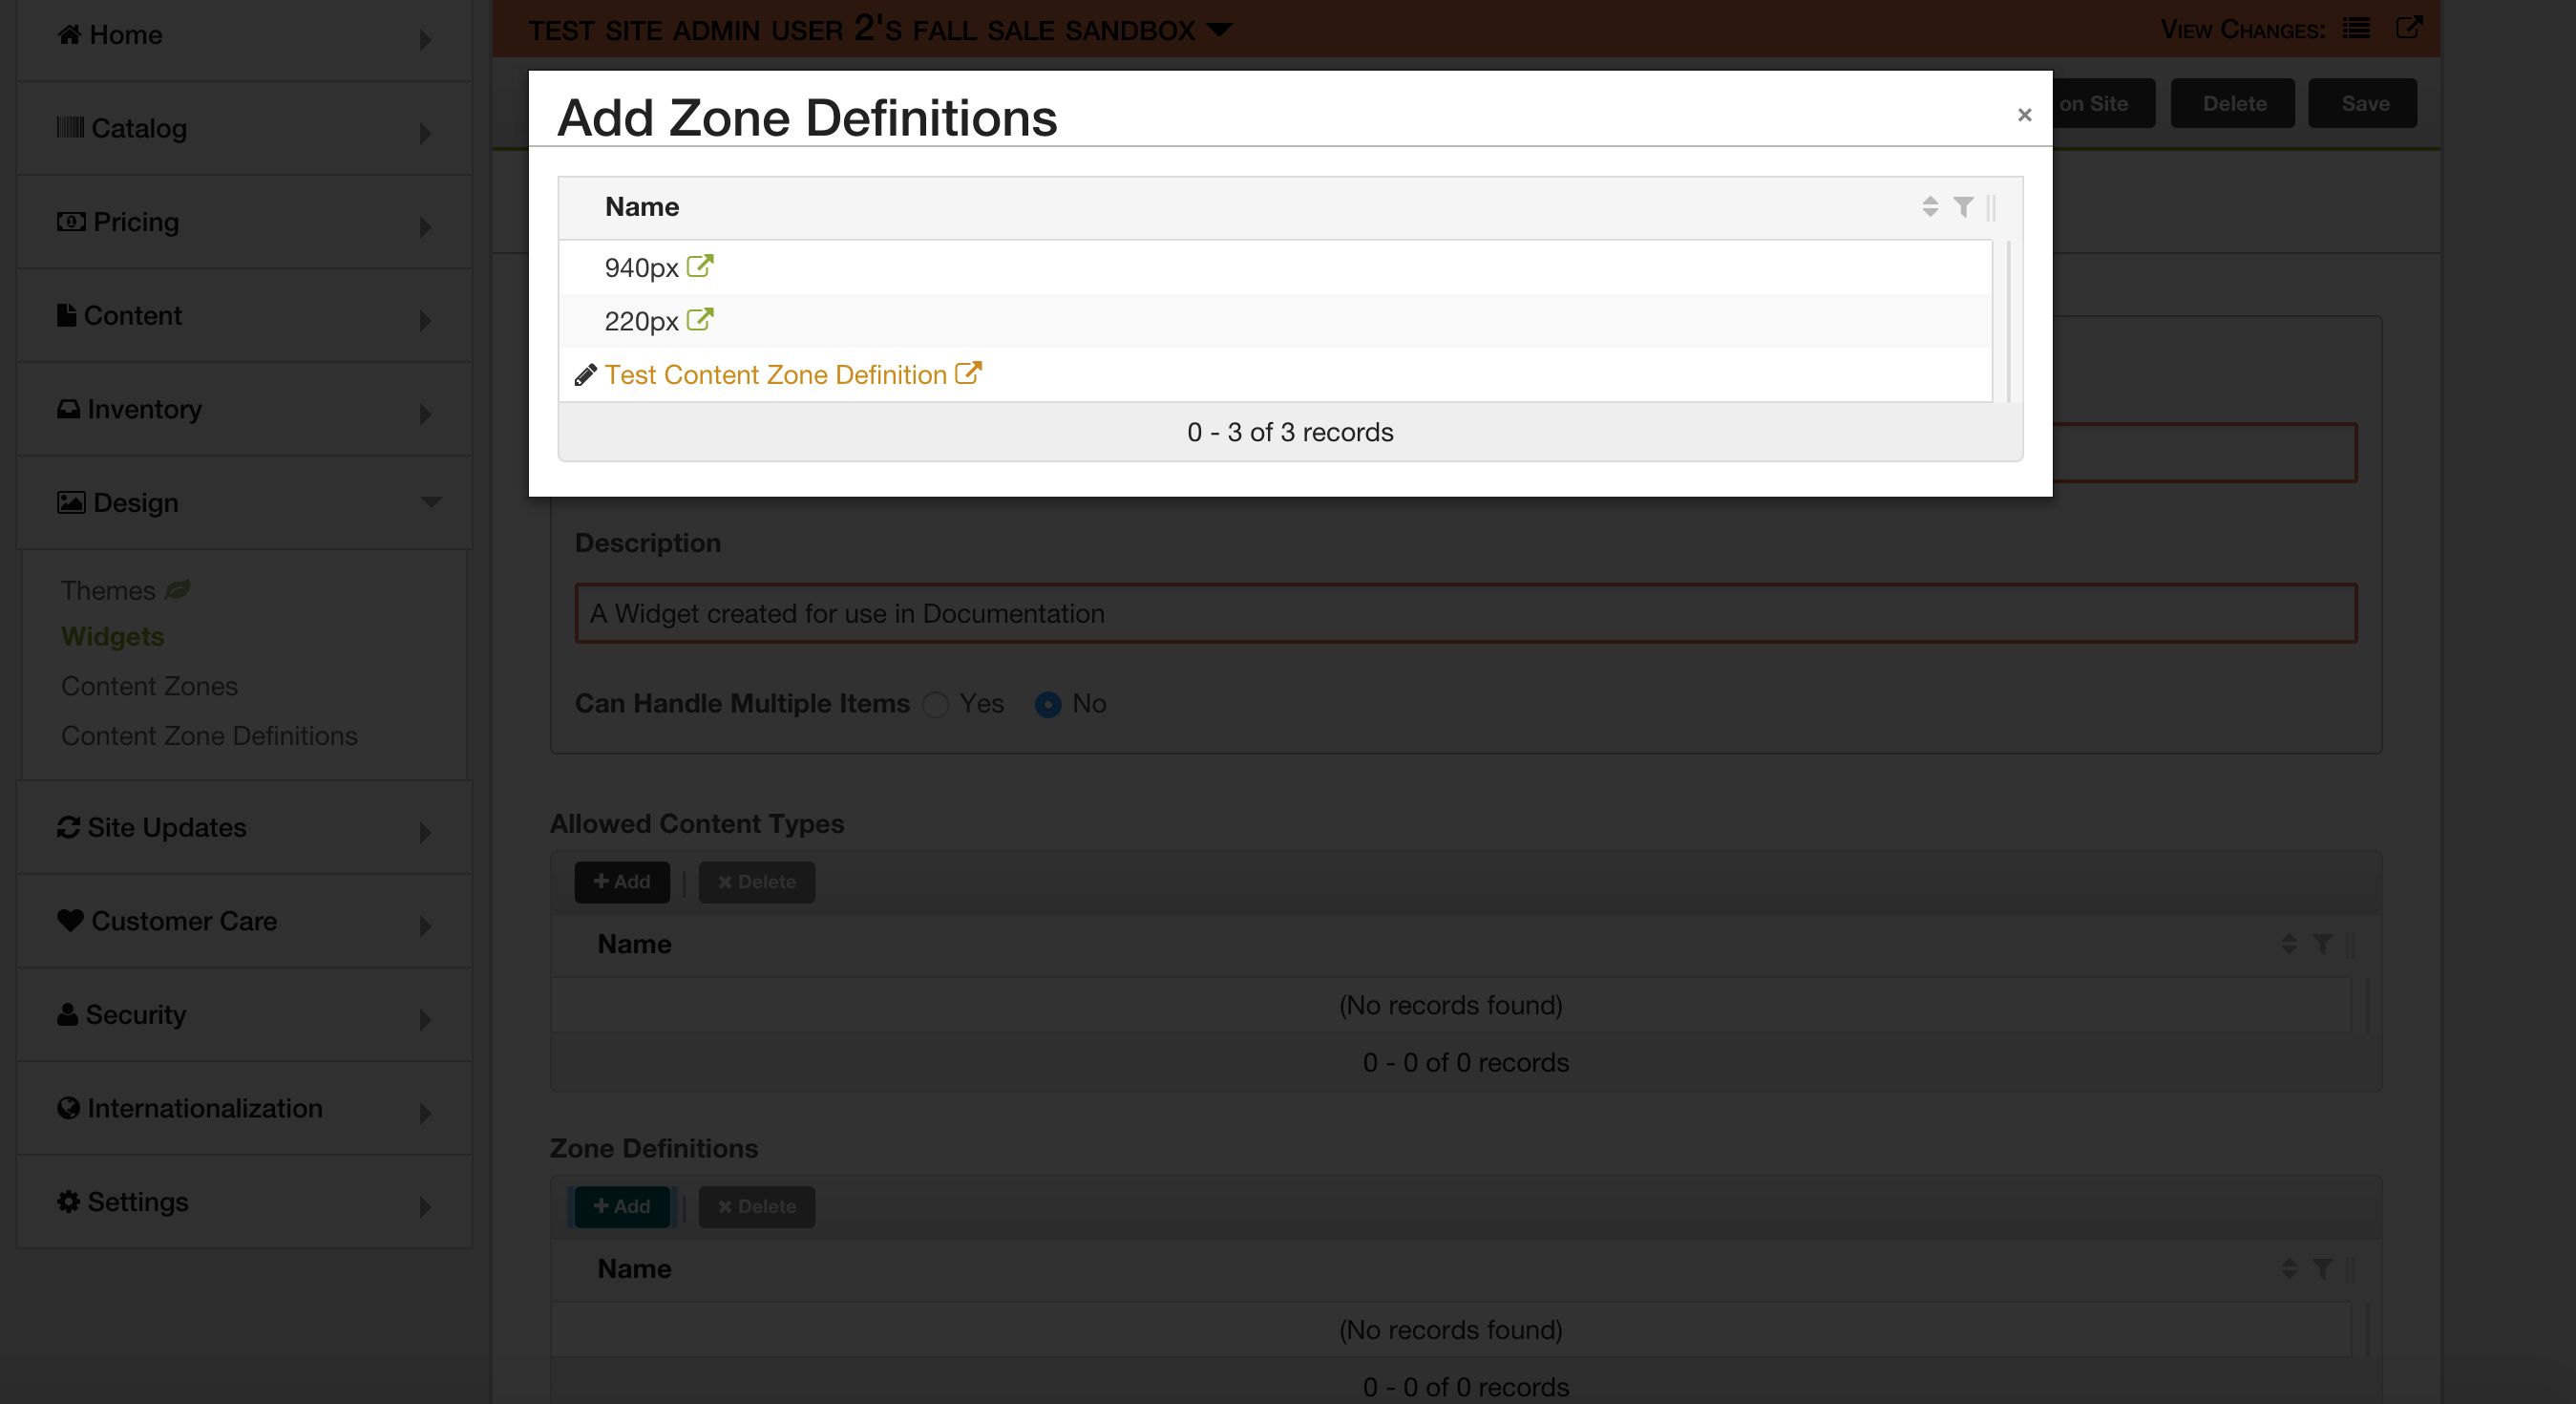
Task: Click the Customer Care heart icon
Action: pyautogui.click(x=70, y=921)
